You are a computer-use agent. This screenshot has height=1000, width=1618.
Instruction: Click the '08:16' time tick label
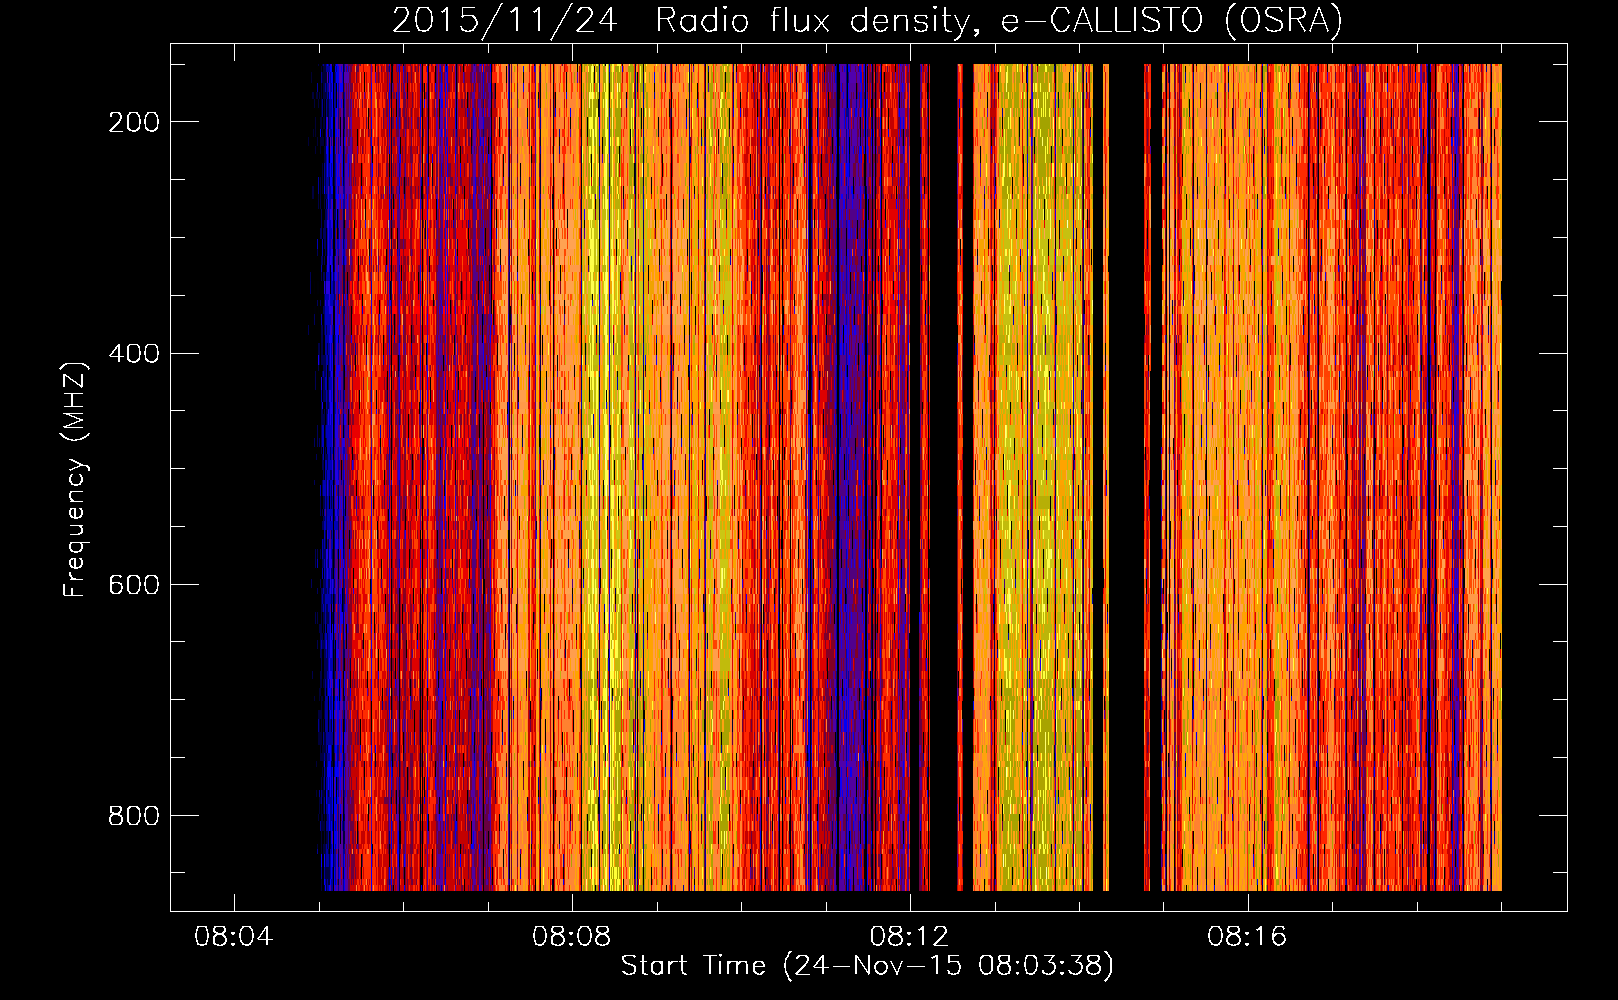pos(1247,937)
